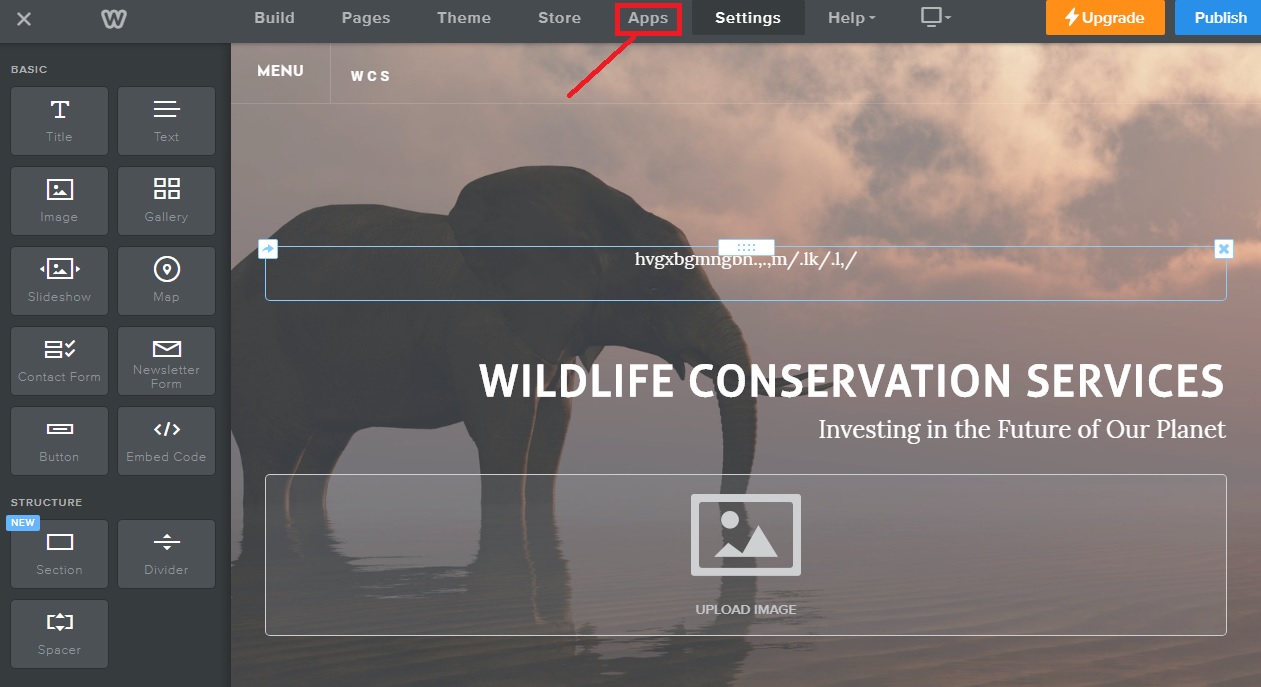Open the Help dropdown menu
The width and height of the screenshot is (1261, 687).
tap(851, 18)
